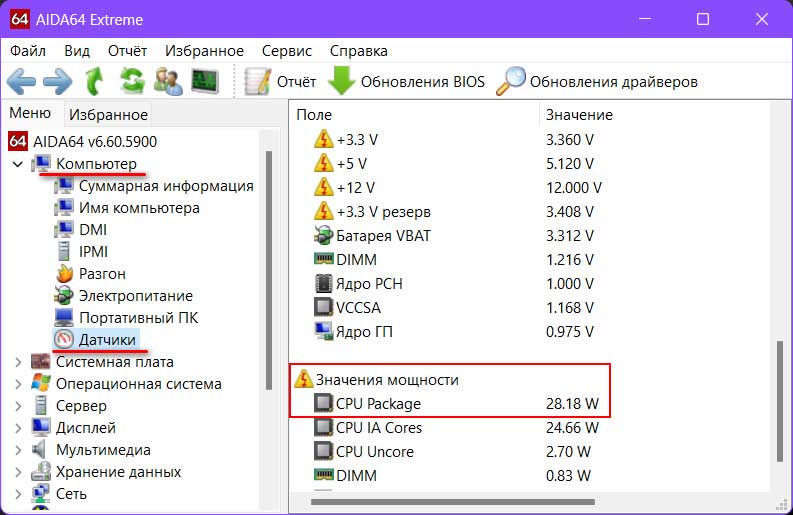The height and width of the screenshot is (515, 793).
Task: Expand the Операционная система node
Action: (x=18, y=384)
